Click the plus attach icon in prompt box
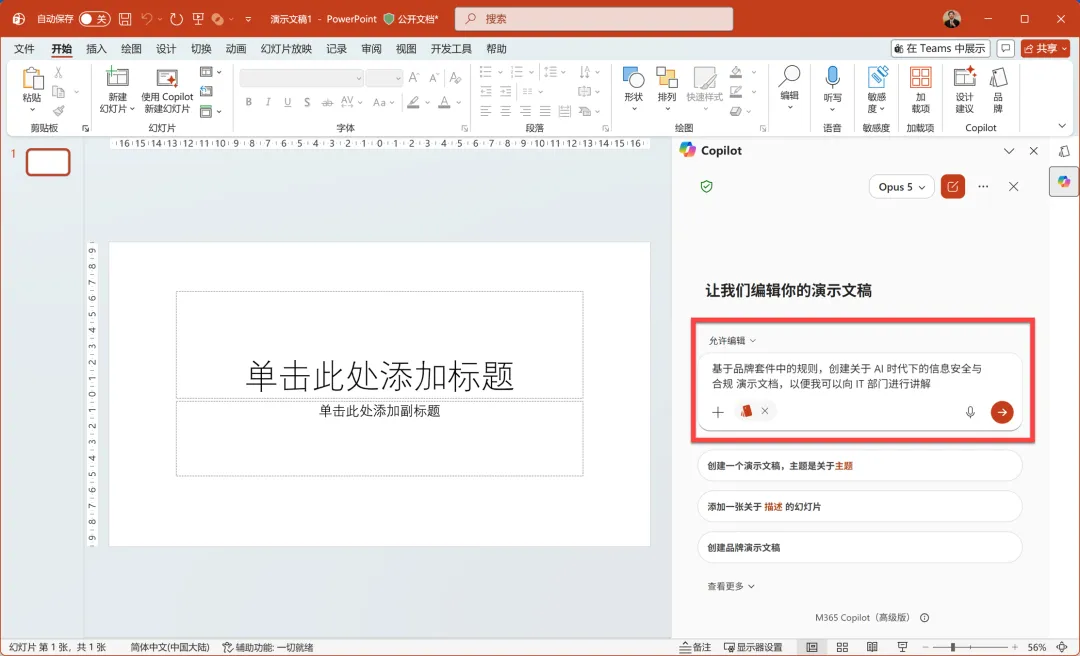Image resolution: width=1080 pixels, height=656 pixels. (718, 412)
